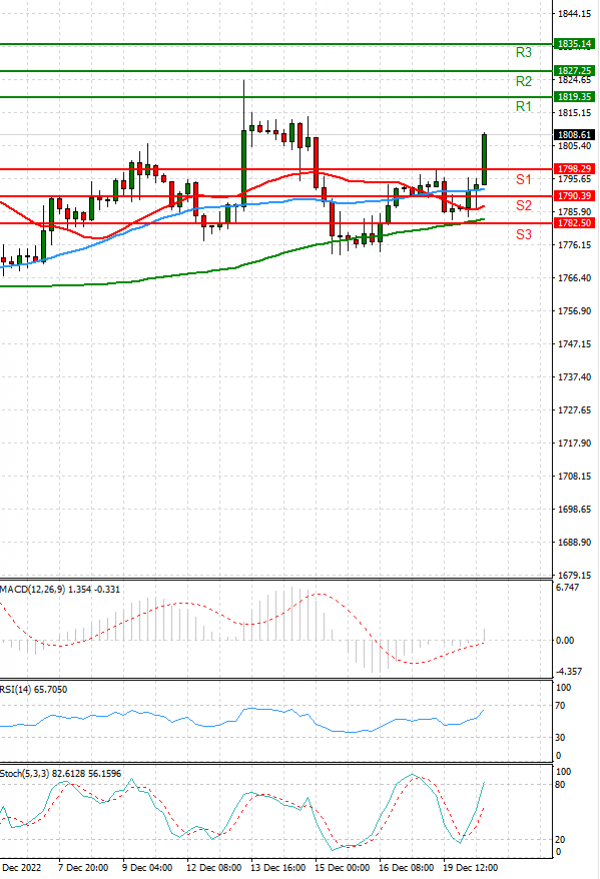The image size is (600, 879).
Task: Click the R2 resistance label
Action: 523,81
